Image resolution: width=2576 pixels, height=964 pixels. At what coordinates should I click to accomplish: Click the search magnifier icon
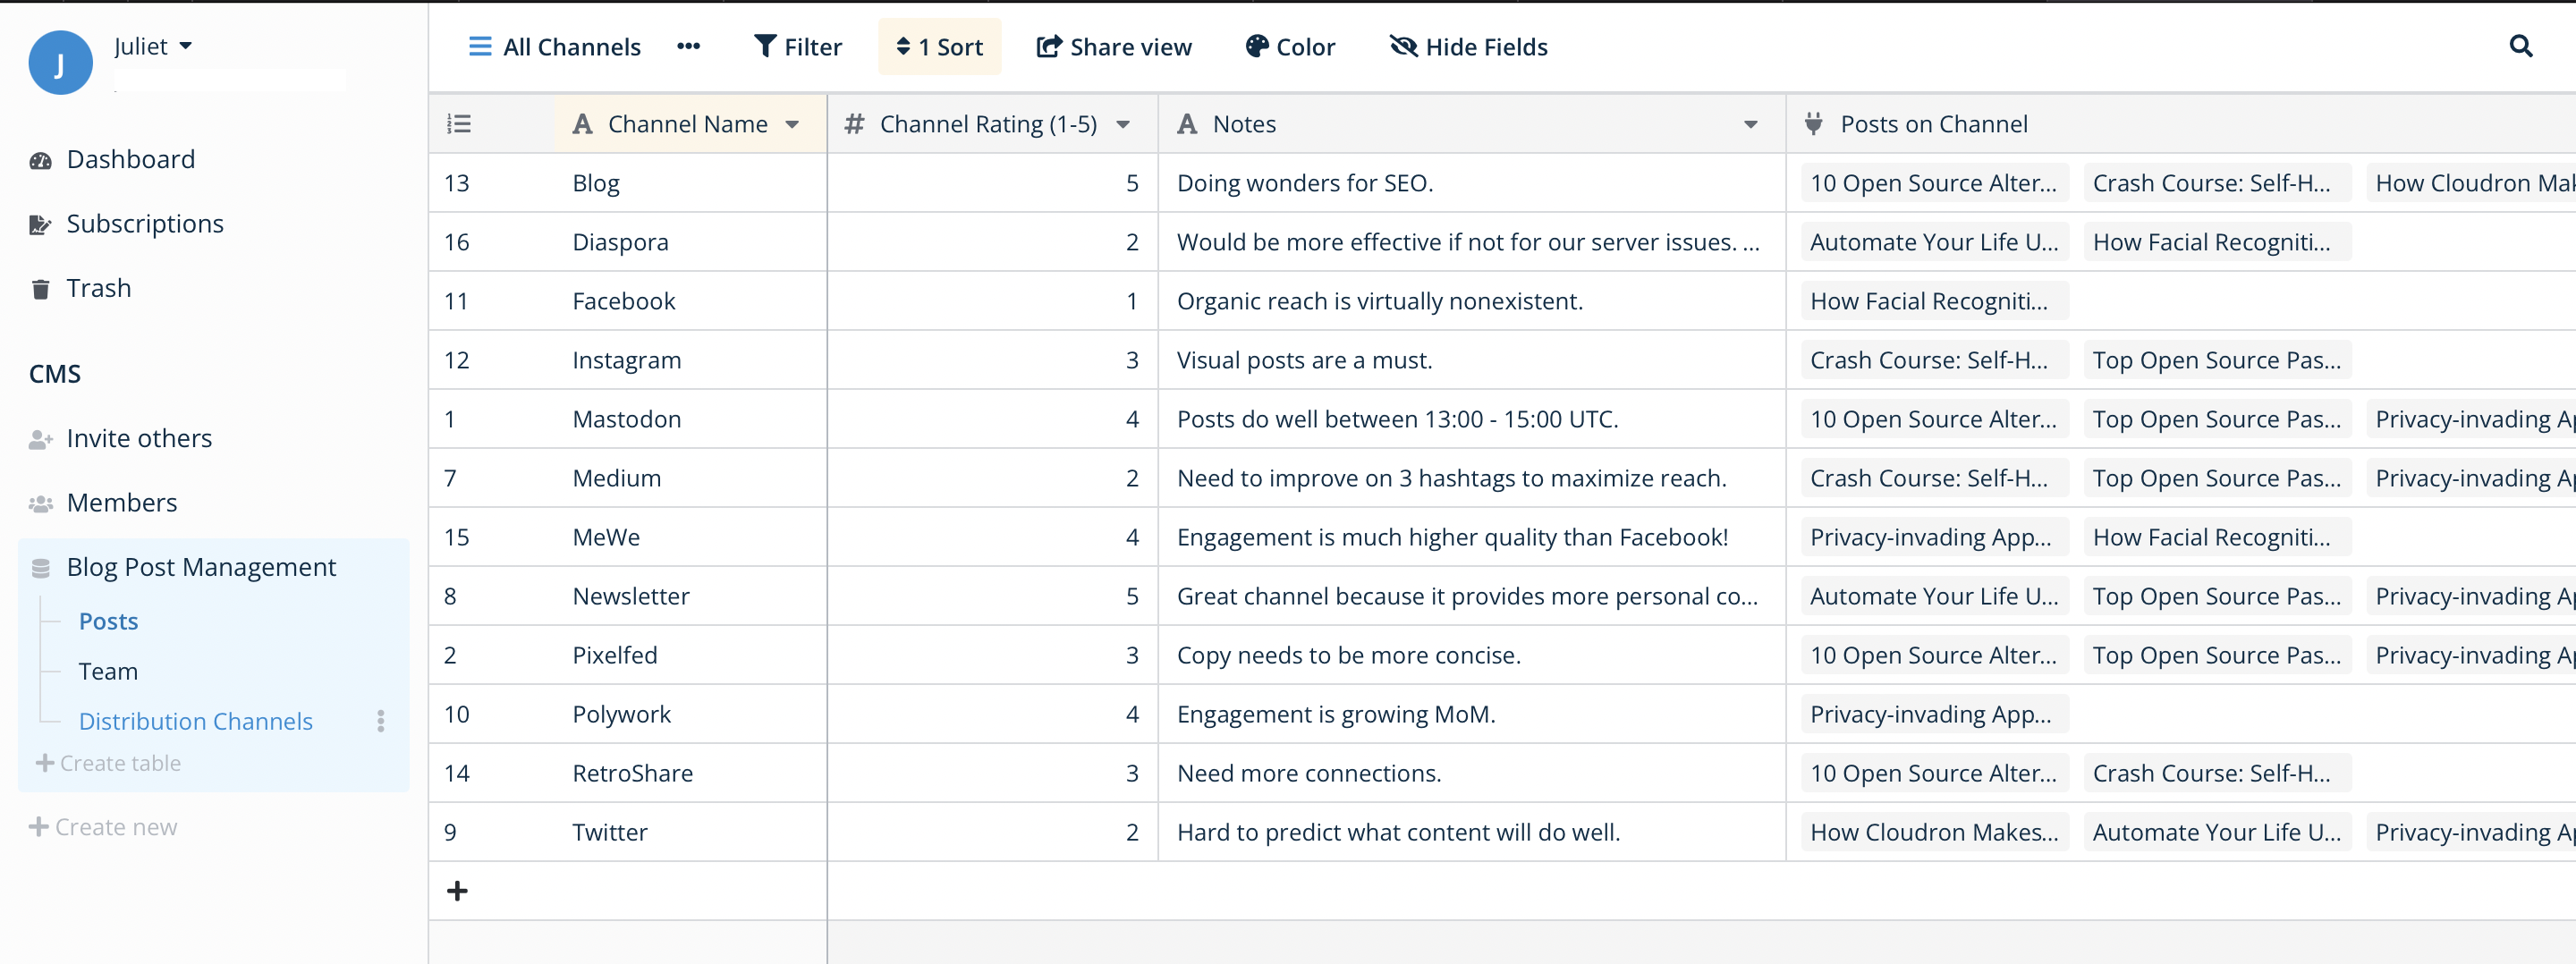coord(2520,46)
